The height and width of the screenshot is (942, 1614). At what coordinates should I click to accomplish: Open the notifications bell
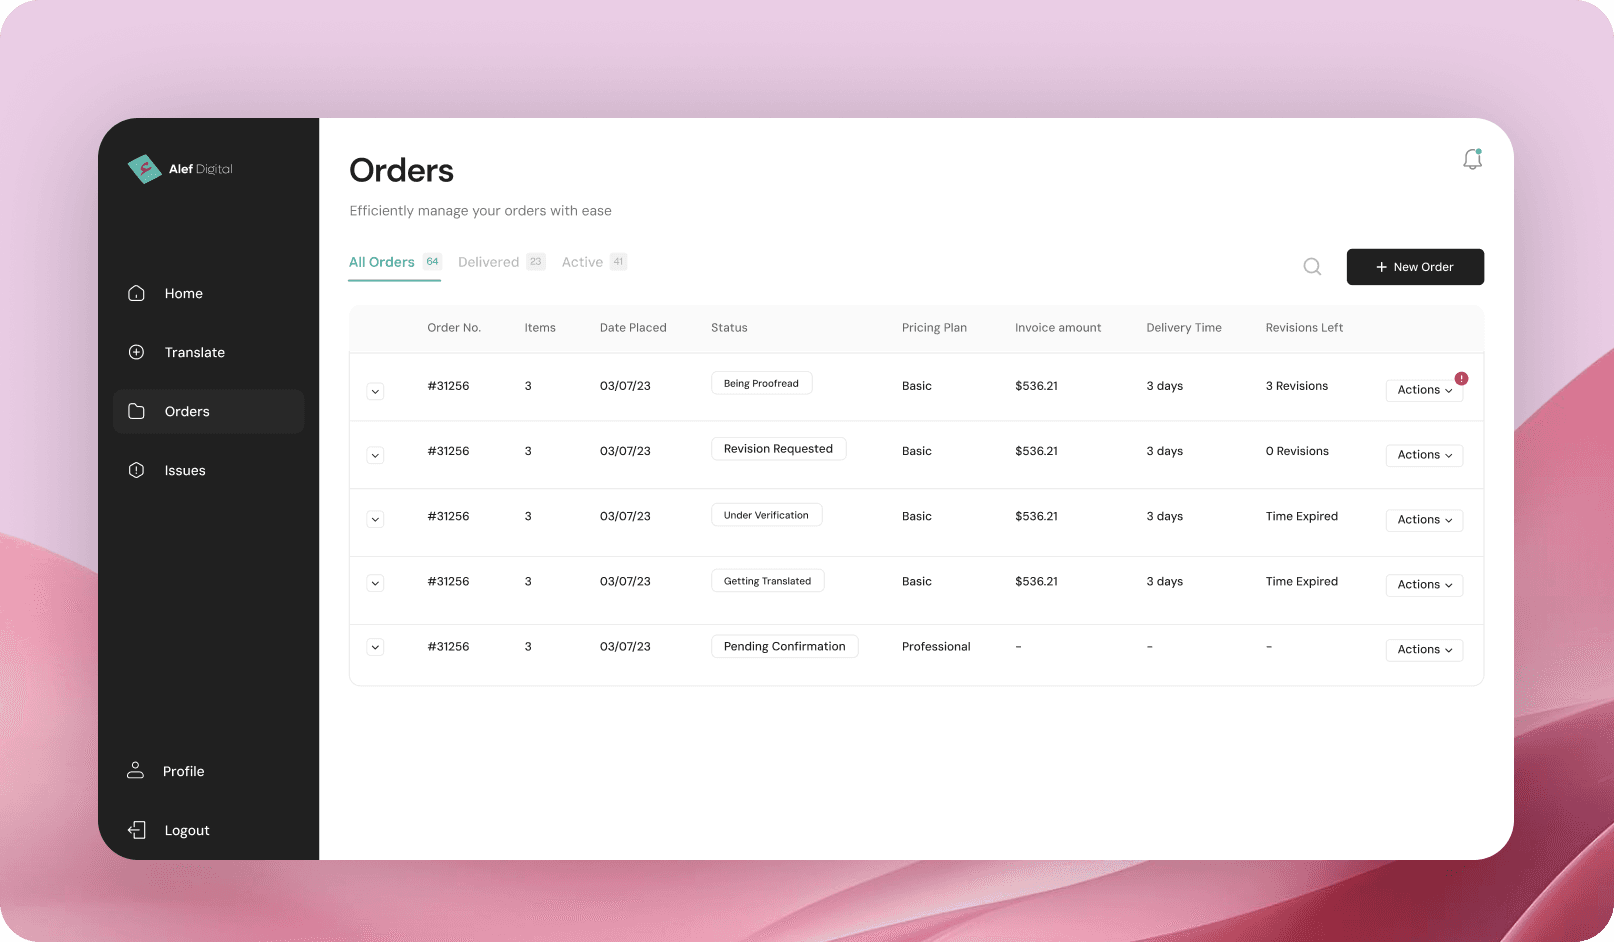point(1472,159)
